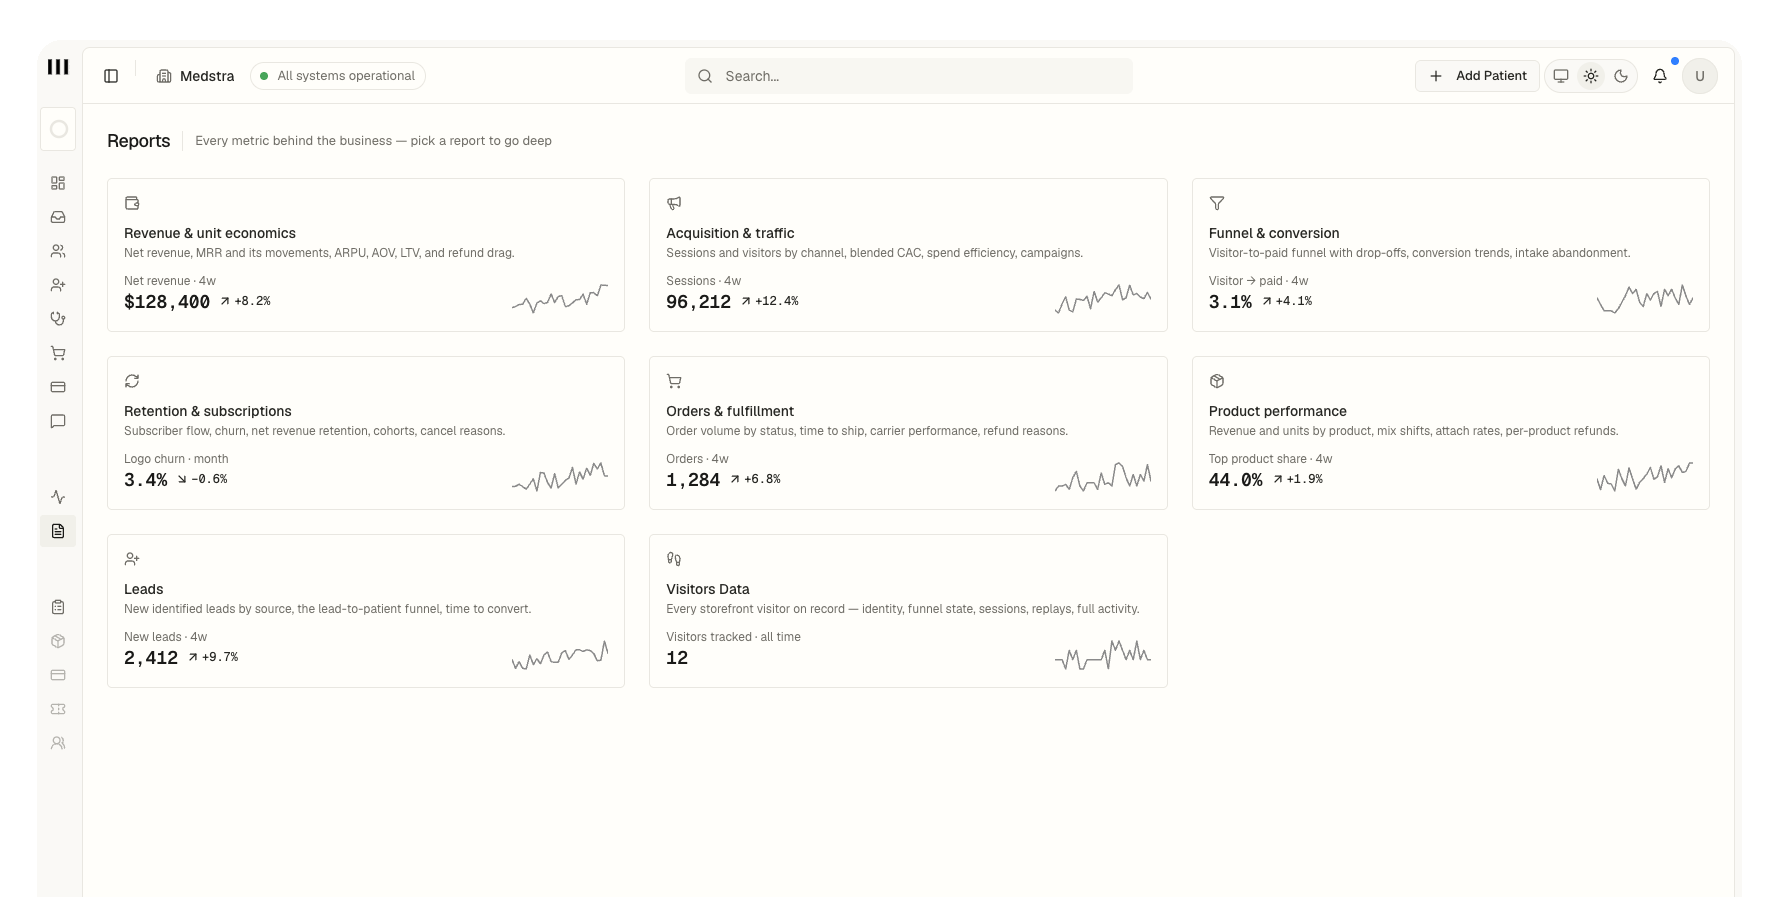Click the 44.0% top product share value
Screen dimensions: 1779x897
coord(1236,480)
